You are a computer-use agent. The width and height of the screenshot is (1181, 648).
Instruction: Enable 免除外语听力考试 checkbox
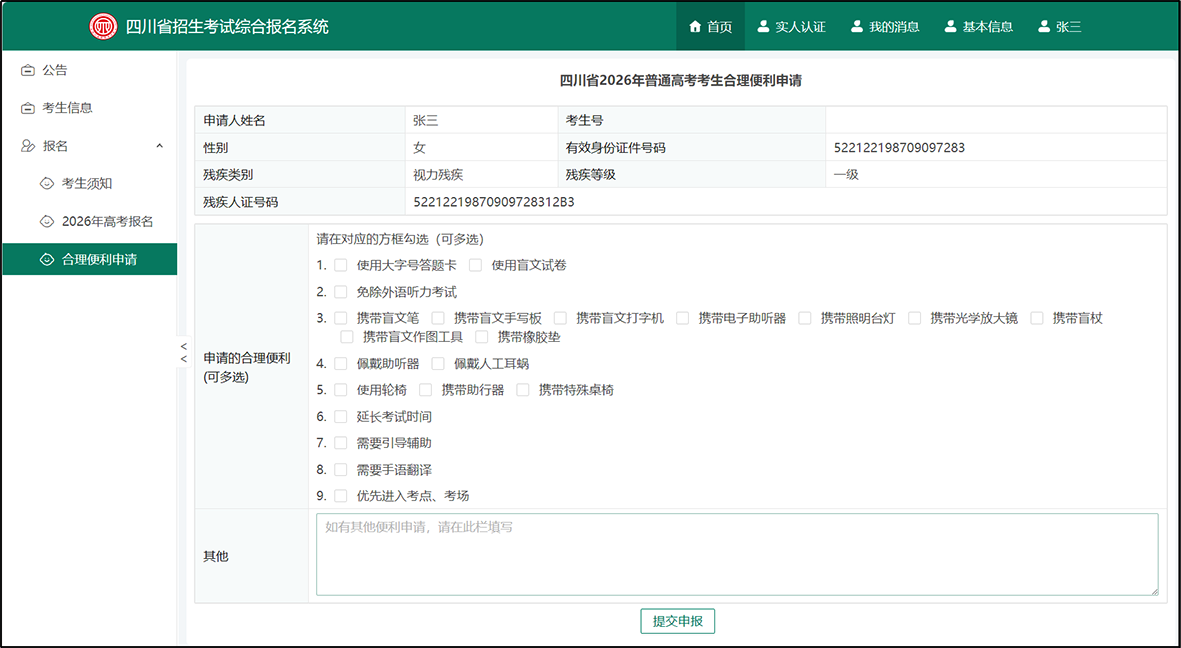340,291
